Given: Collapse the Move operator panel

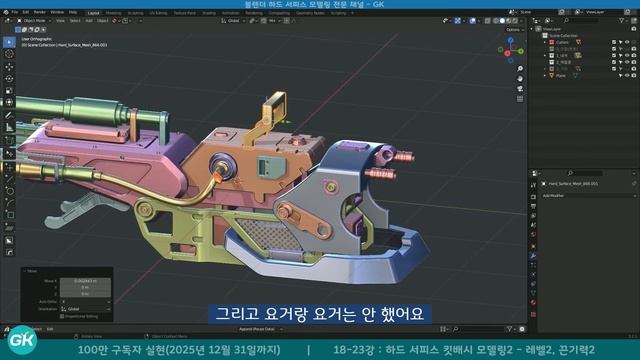Looking at the screenshot, I should (24, 271).
